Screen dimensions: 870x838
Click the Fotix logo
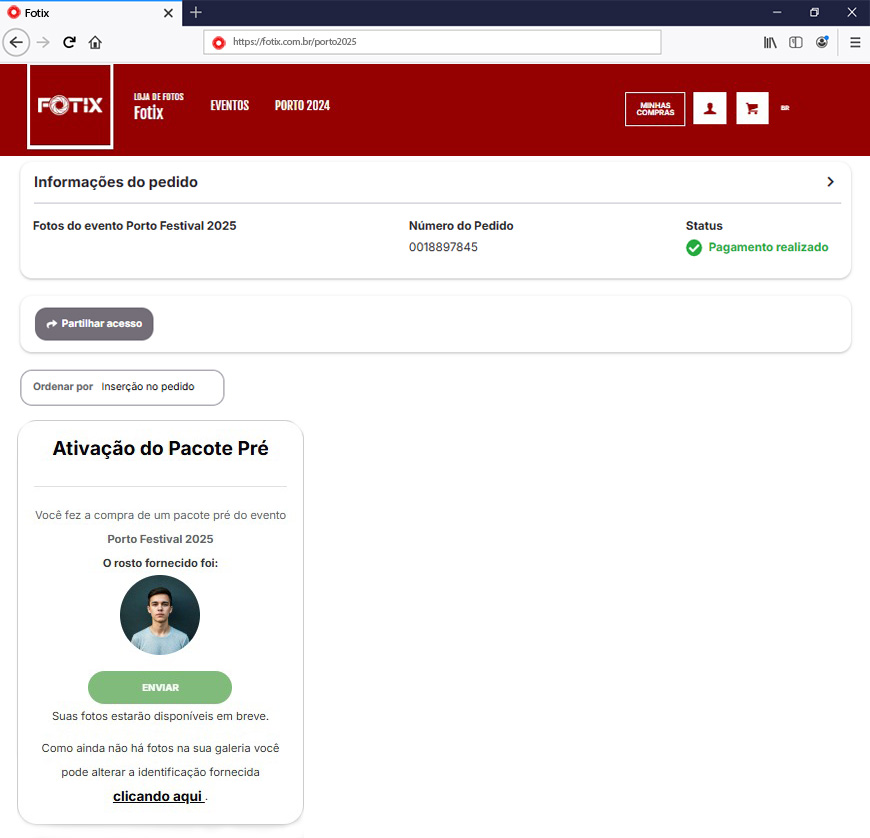pyautogui.click(x=70, y=107)
